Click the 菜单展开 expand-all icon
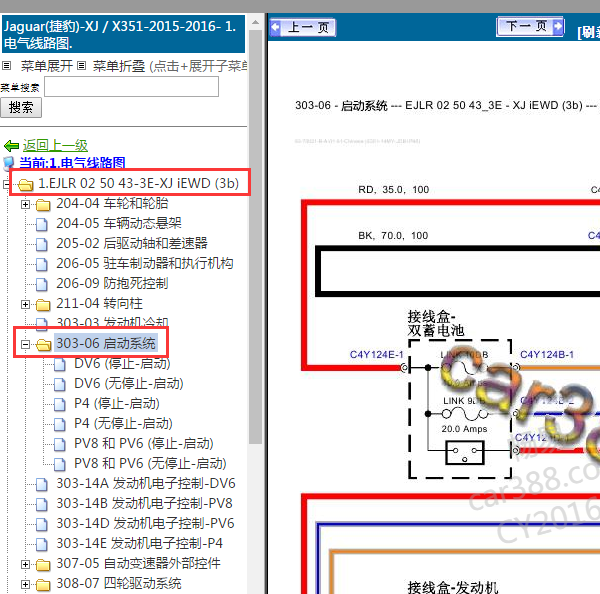This screenshot has height=594, width=600. coord(7,66)
